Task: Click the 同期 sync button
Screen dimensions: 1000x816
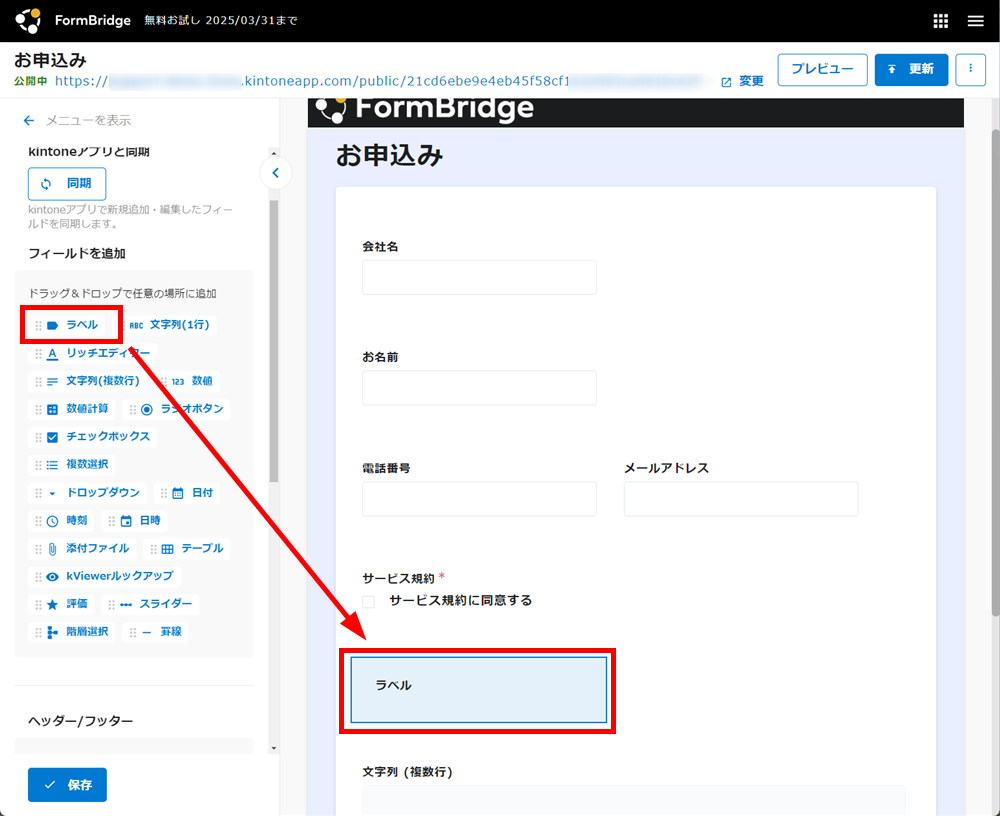Action: (67, 184)
